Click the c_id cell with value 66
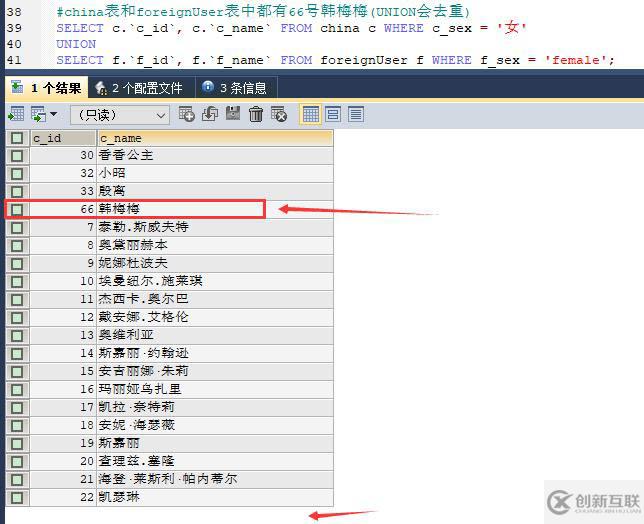 63,209
